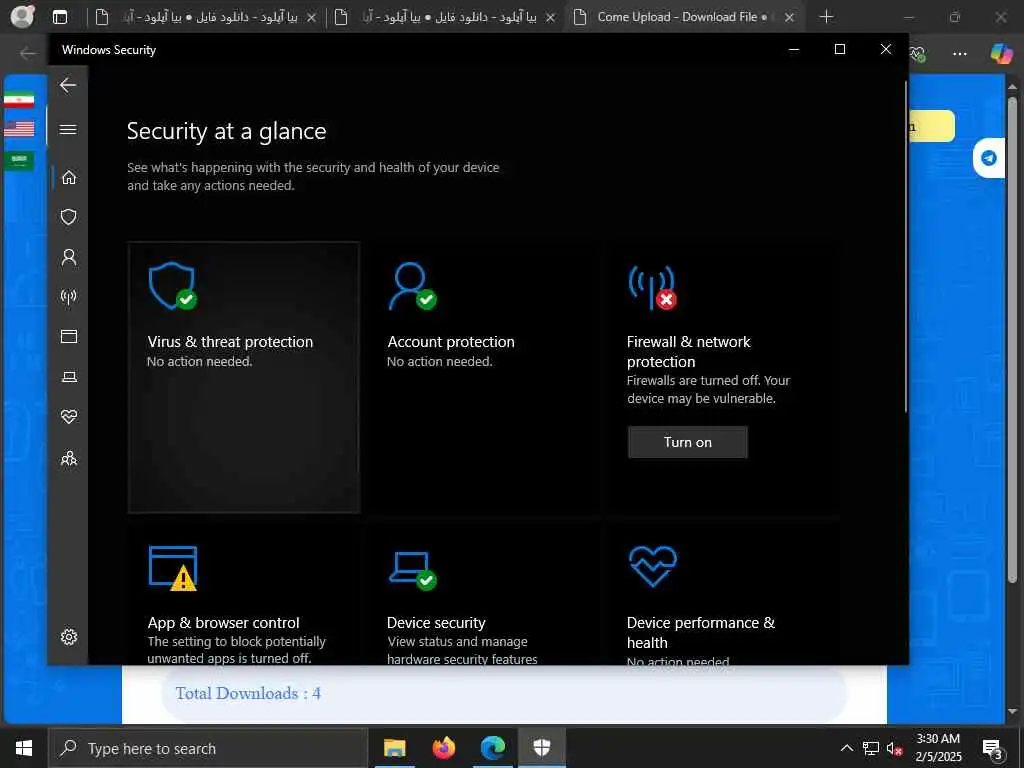
Task: Open Firewall & network protection heading
Action: [x=688, y=351]
